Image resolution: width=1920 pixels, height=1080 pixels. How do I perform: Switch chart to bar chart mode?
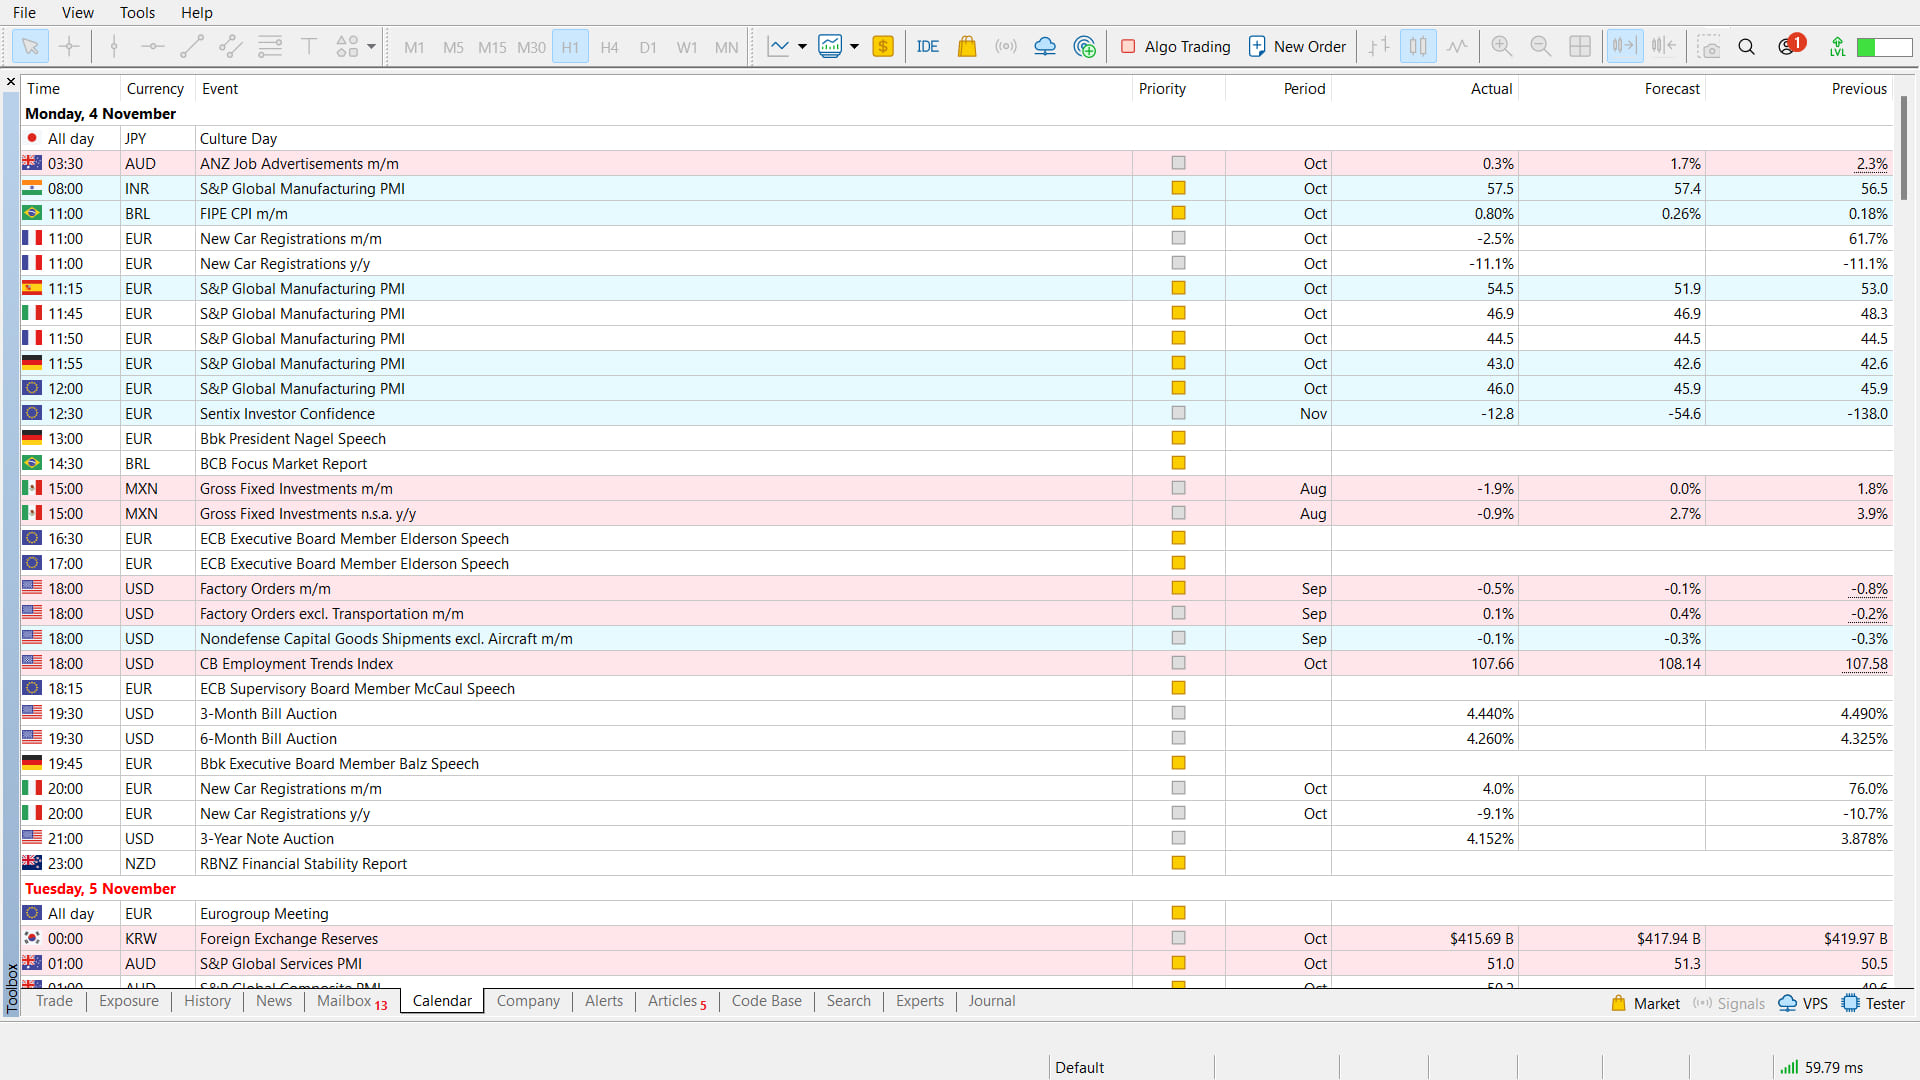[x=1379, y=46]
